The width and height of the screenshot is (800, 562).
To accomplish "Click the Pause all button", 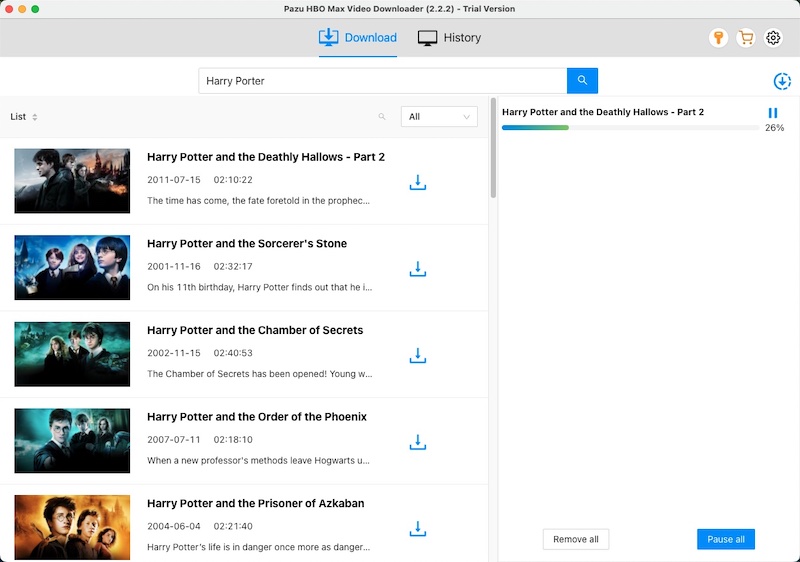I will click(x=726, y=539).
